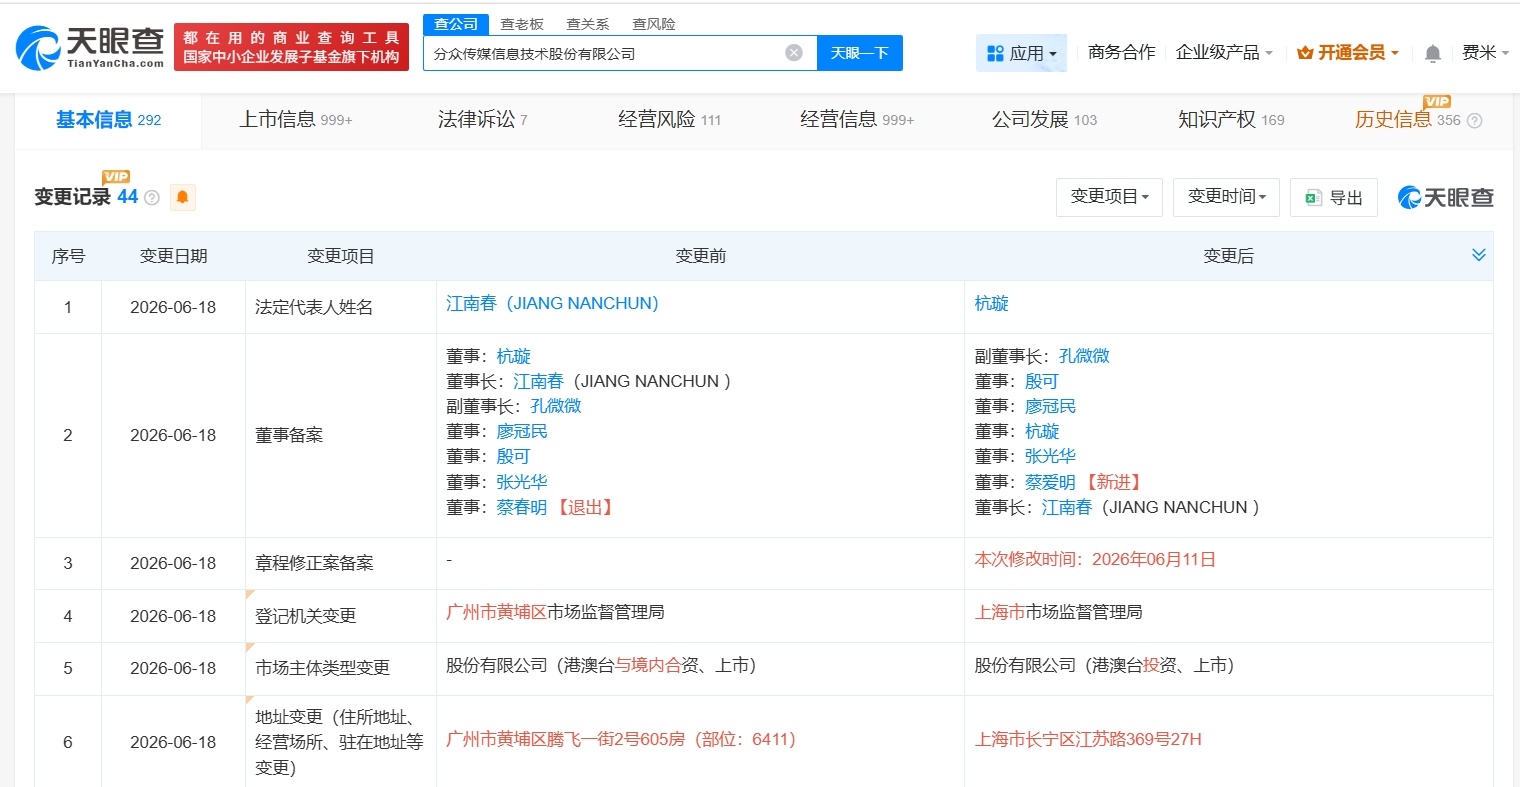The height and width of the screenshot is (787, 1520).
Task: Open 江南春 董事长 link in 变更后 column
Action: click(1067, 507)
